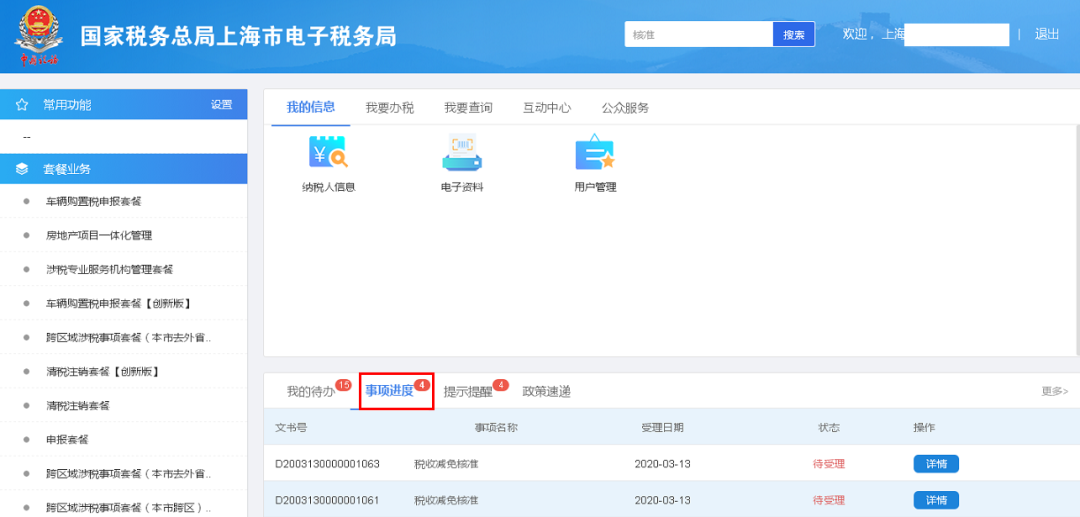Image resolution: width=1080 pixels, height=517 pixels.
Task: Select the 提示提醒 tab
Action: point(468,392)
